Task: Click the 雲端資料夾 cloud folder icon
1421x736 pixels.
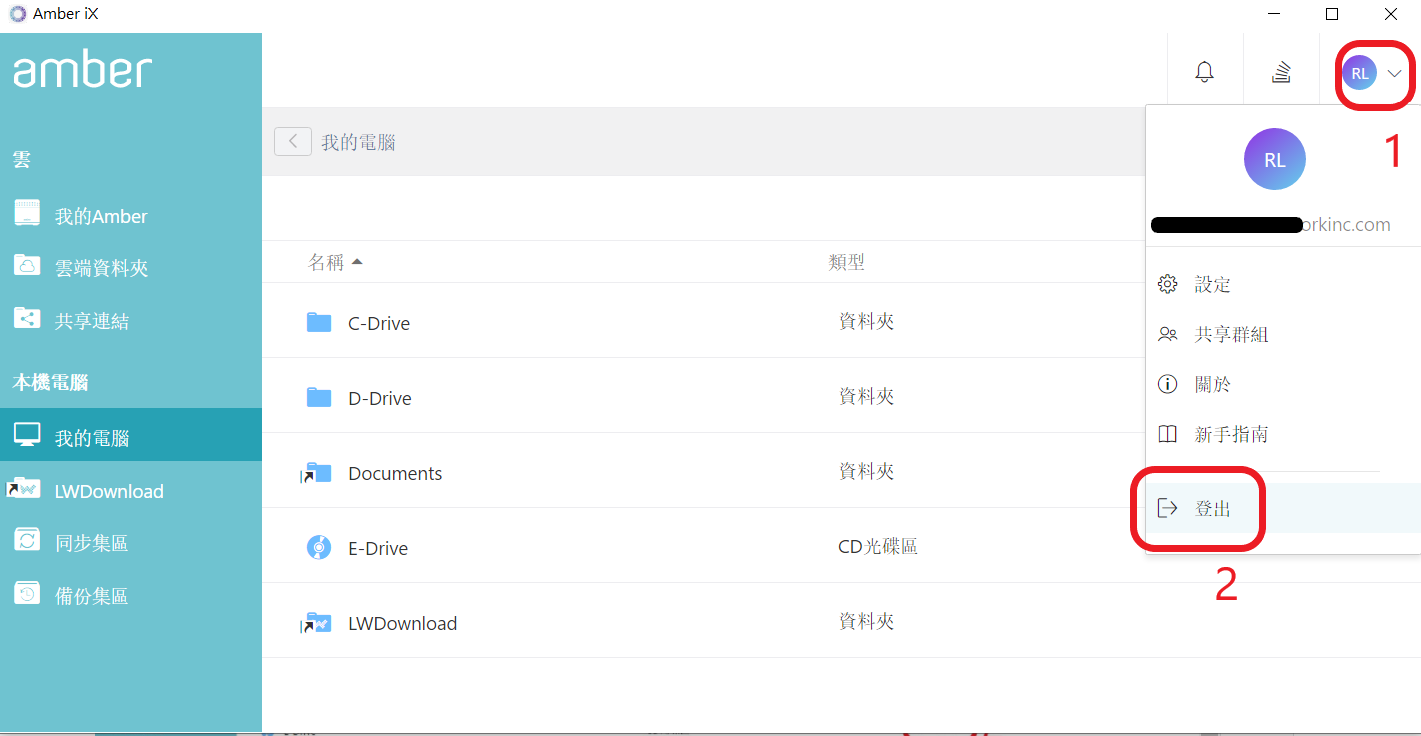Action: pos(27,265)
